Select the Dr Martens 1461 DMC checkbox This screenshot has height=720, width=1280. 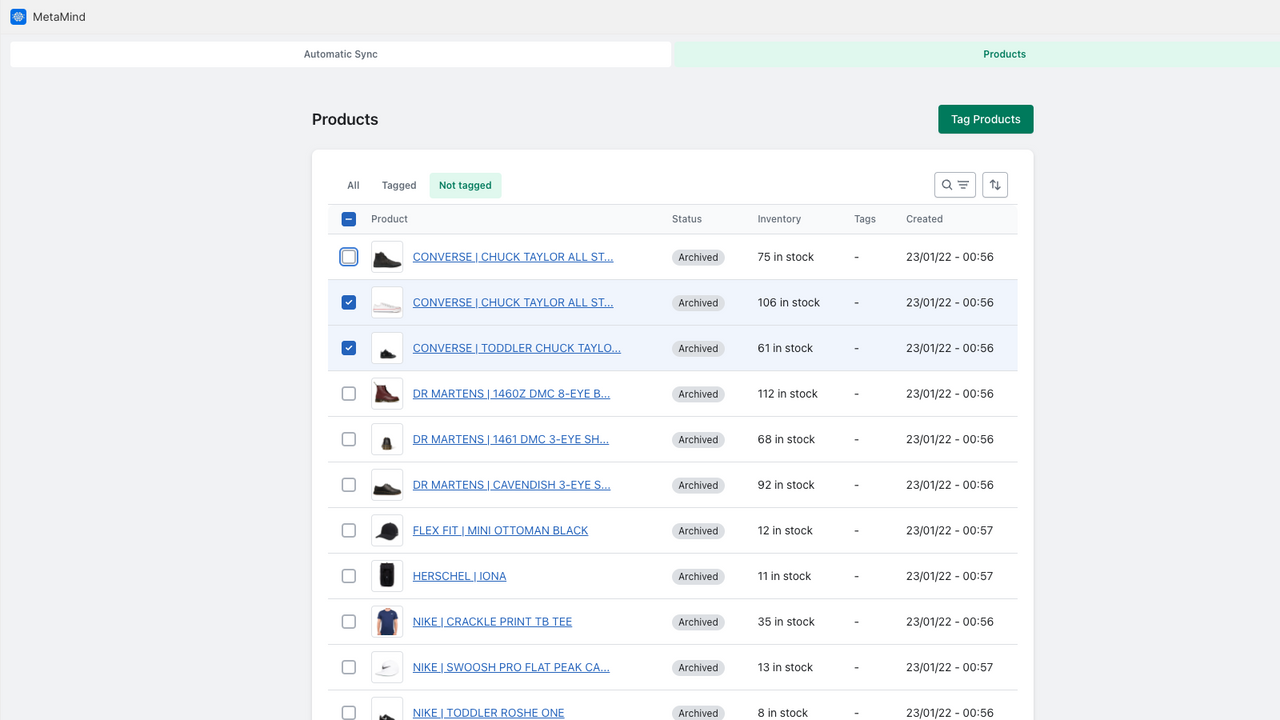348,438
